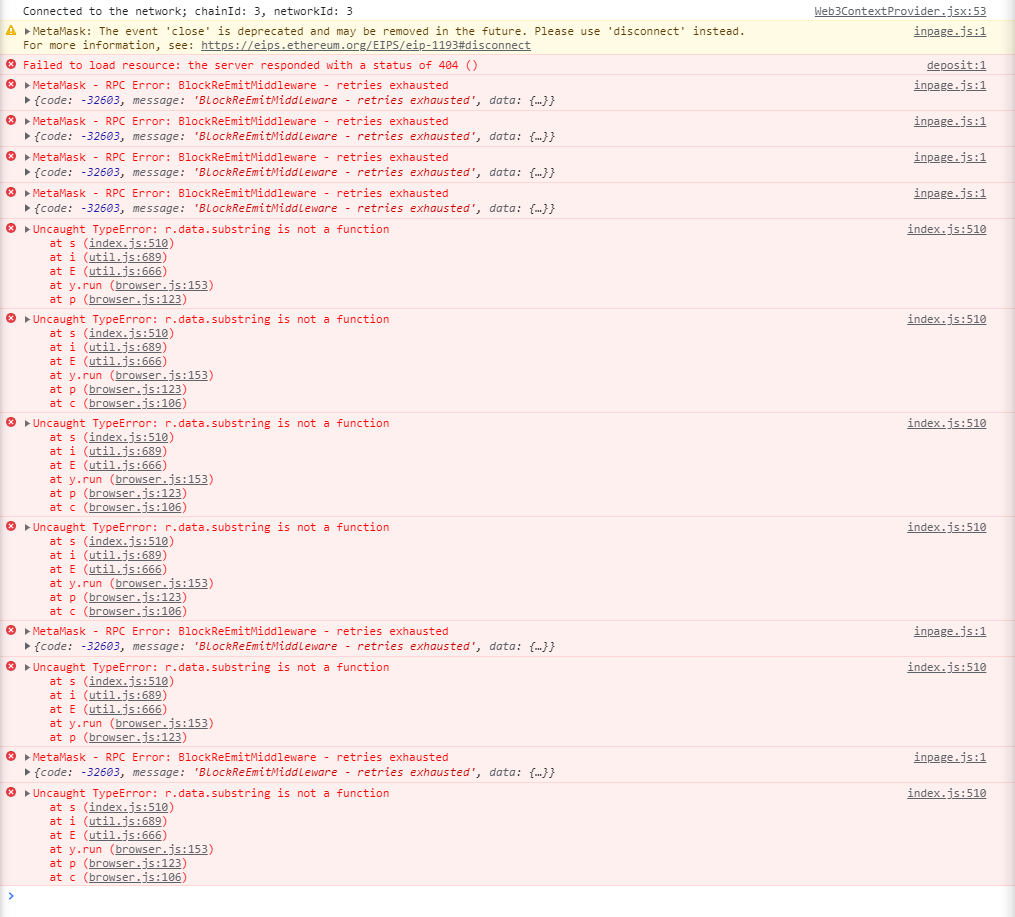Open right-side index.js:510 link of last TypeError

click(946, 793)
